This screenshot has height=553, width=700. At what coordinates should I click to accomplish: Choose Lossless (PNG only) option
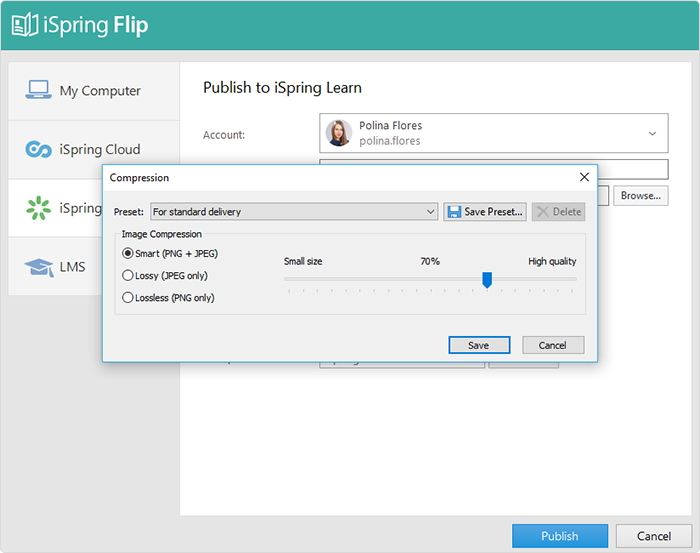pos(127,297)
